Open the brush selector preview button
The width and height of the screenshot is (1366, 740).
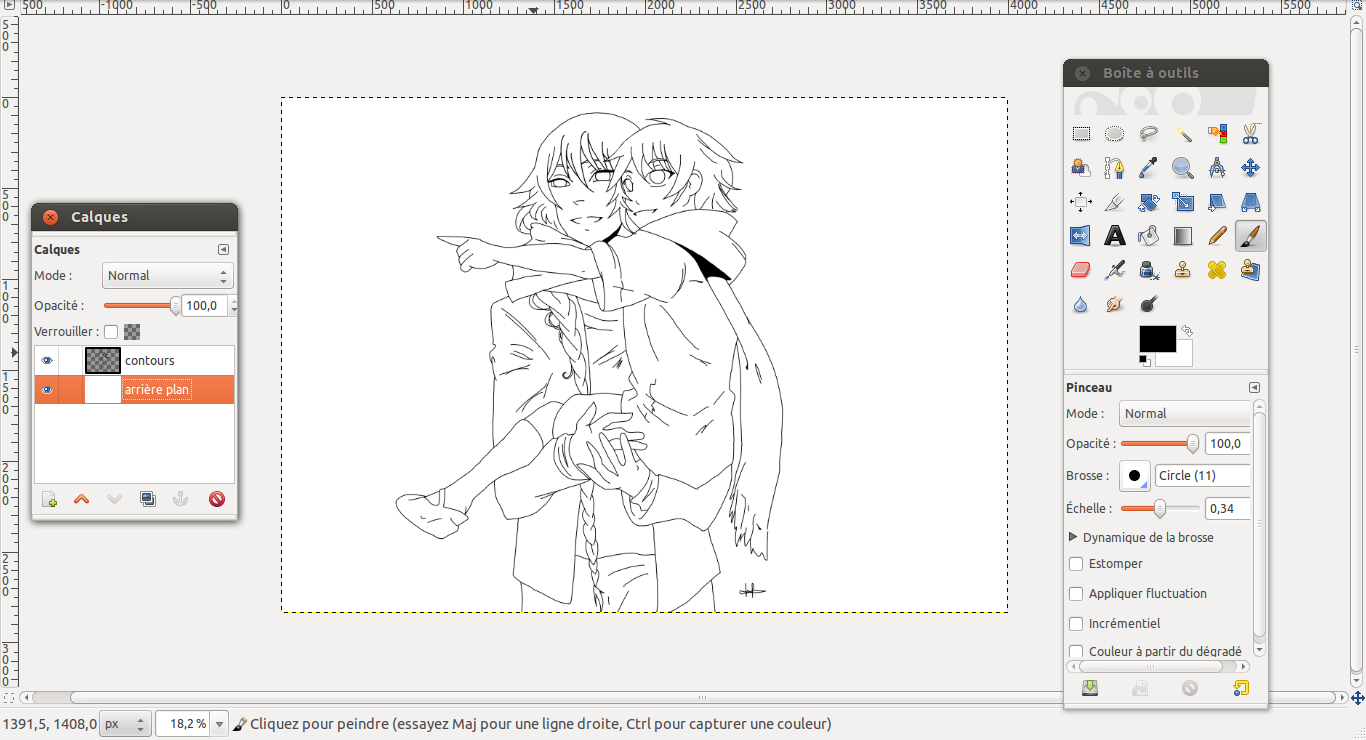1134,476
